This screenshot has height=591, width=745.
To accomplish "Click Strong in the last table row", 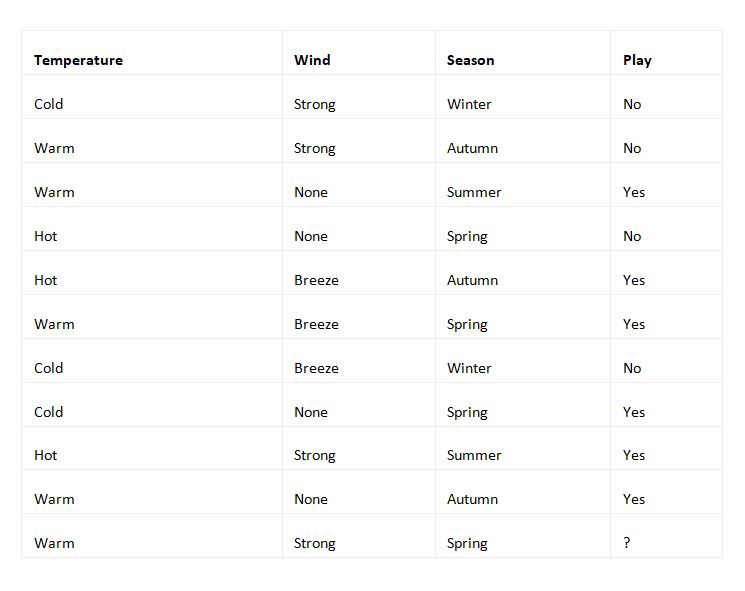I will [x=314, y=543].
